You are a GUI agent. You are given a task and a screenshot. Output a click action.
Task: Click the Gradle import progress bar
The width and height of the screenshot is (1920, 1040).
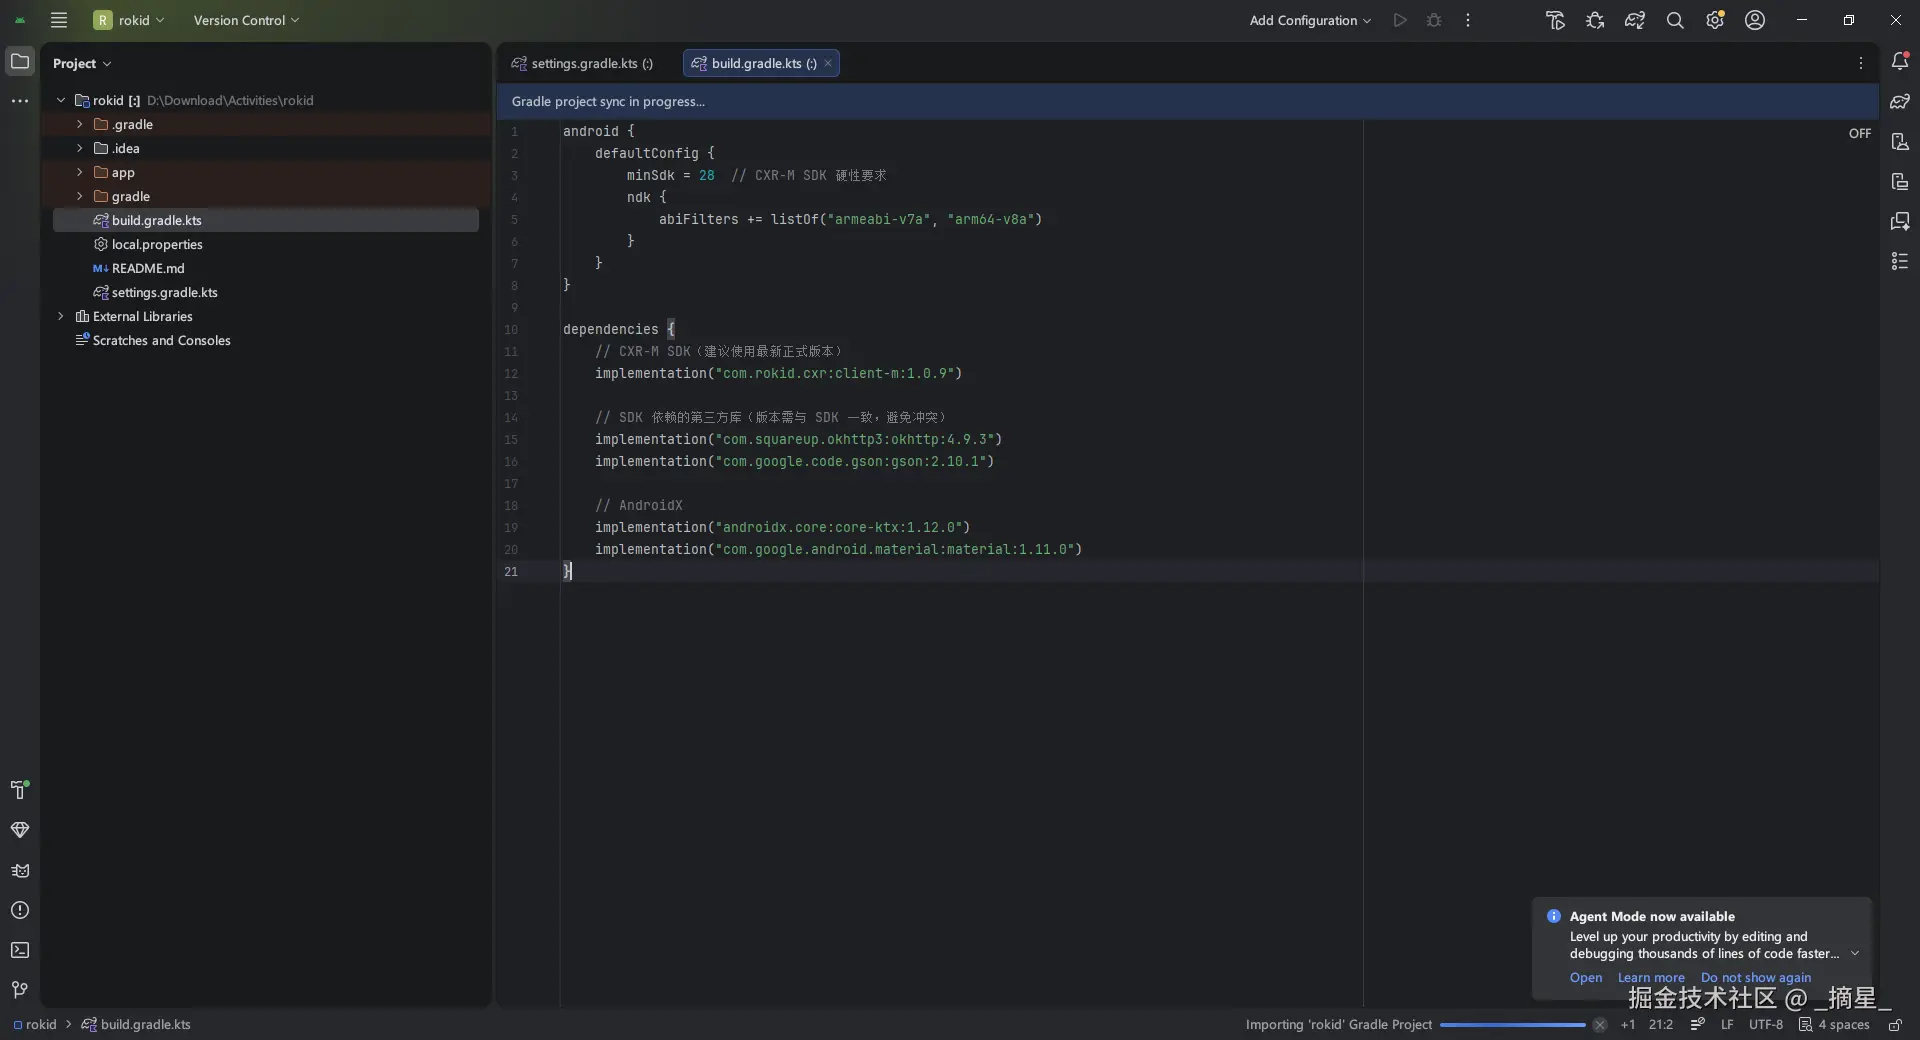click(1512, 1024)
